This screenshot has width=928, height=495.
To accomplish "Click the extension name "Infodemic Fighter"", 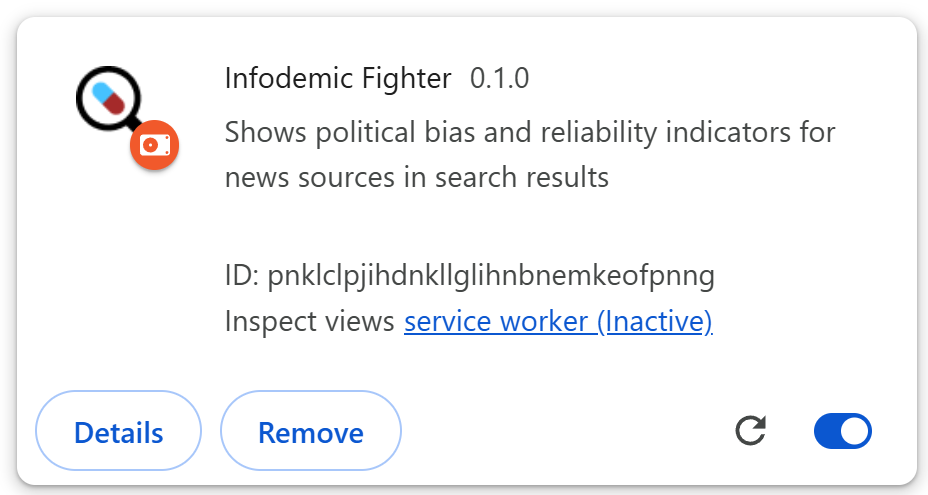I will pos(338,79).
